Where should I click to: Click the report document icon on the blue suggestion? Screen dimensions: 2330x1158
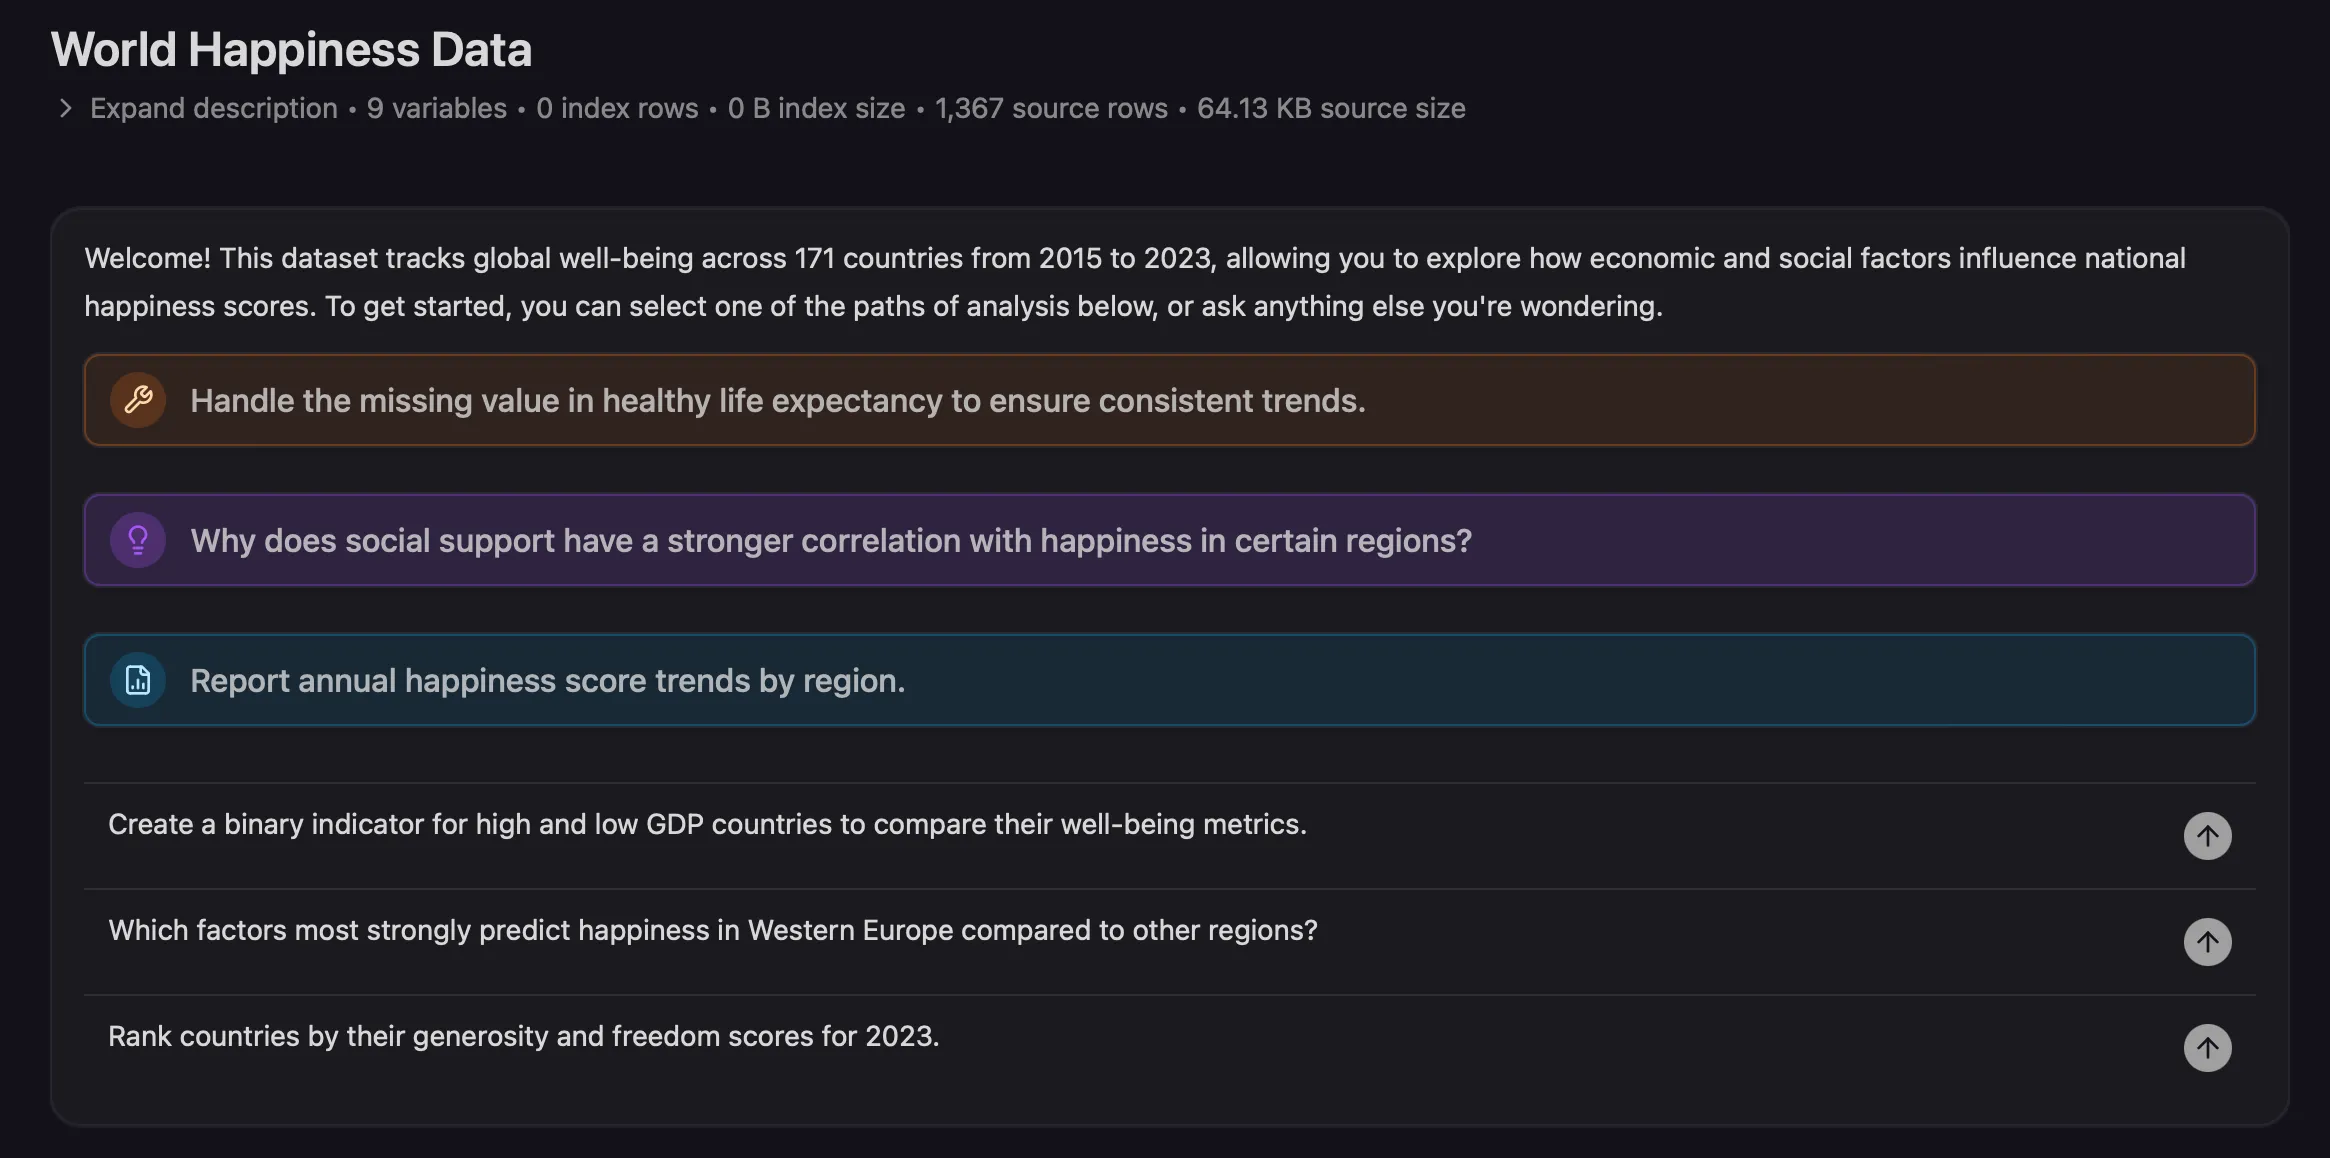(x=138, y=680)
